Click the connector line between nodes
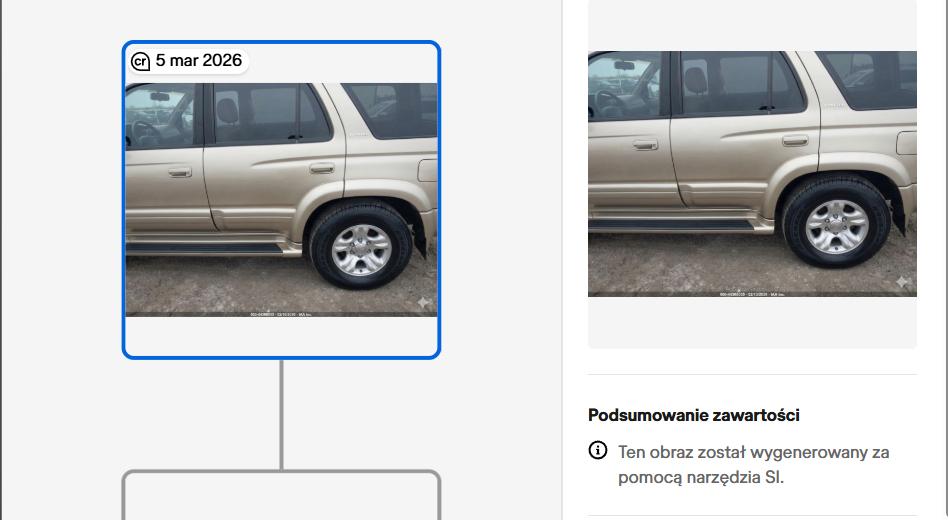The height and width of the screenshot is (520, 948). (281, 414)
